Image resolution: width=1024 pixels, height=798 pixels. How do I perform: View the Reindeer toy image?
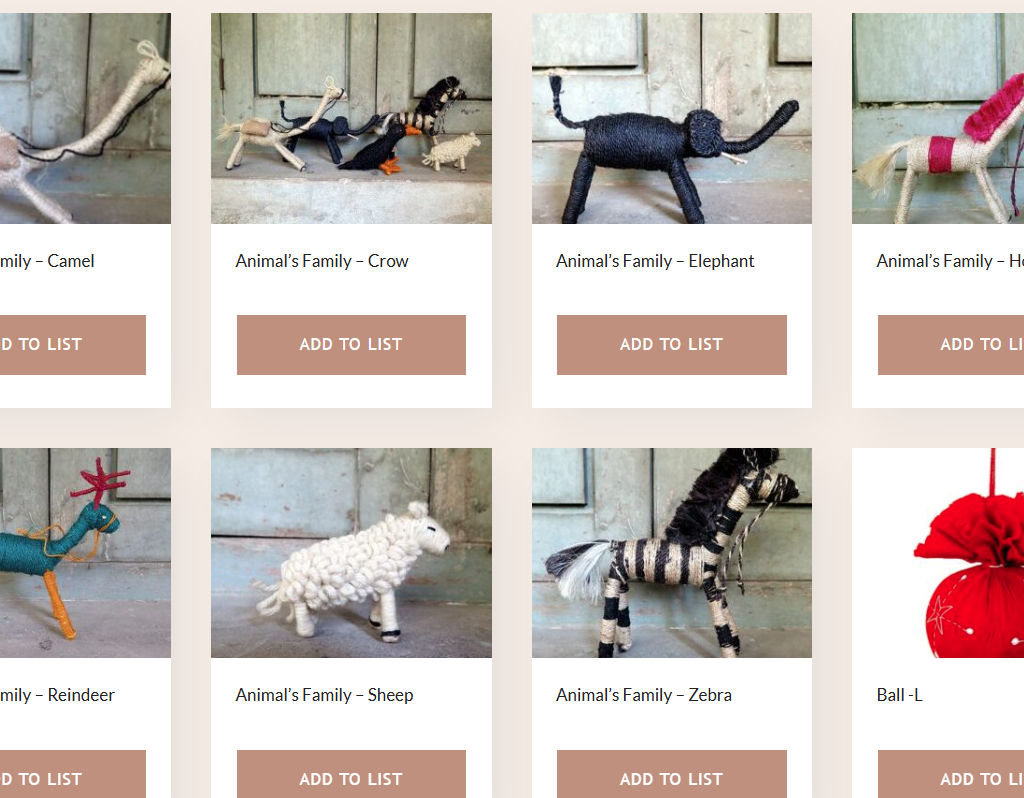(x=86, y=552)
